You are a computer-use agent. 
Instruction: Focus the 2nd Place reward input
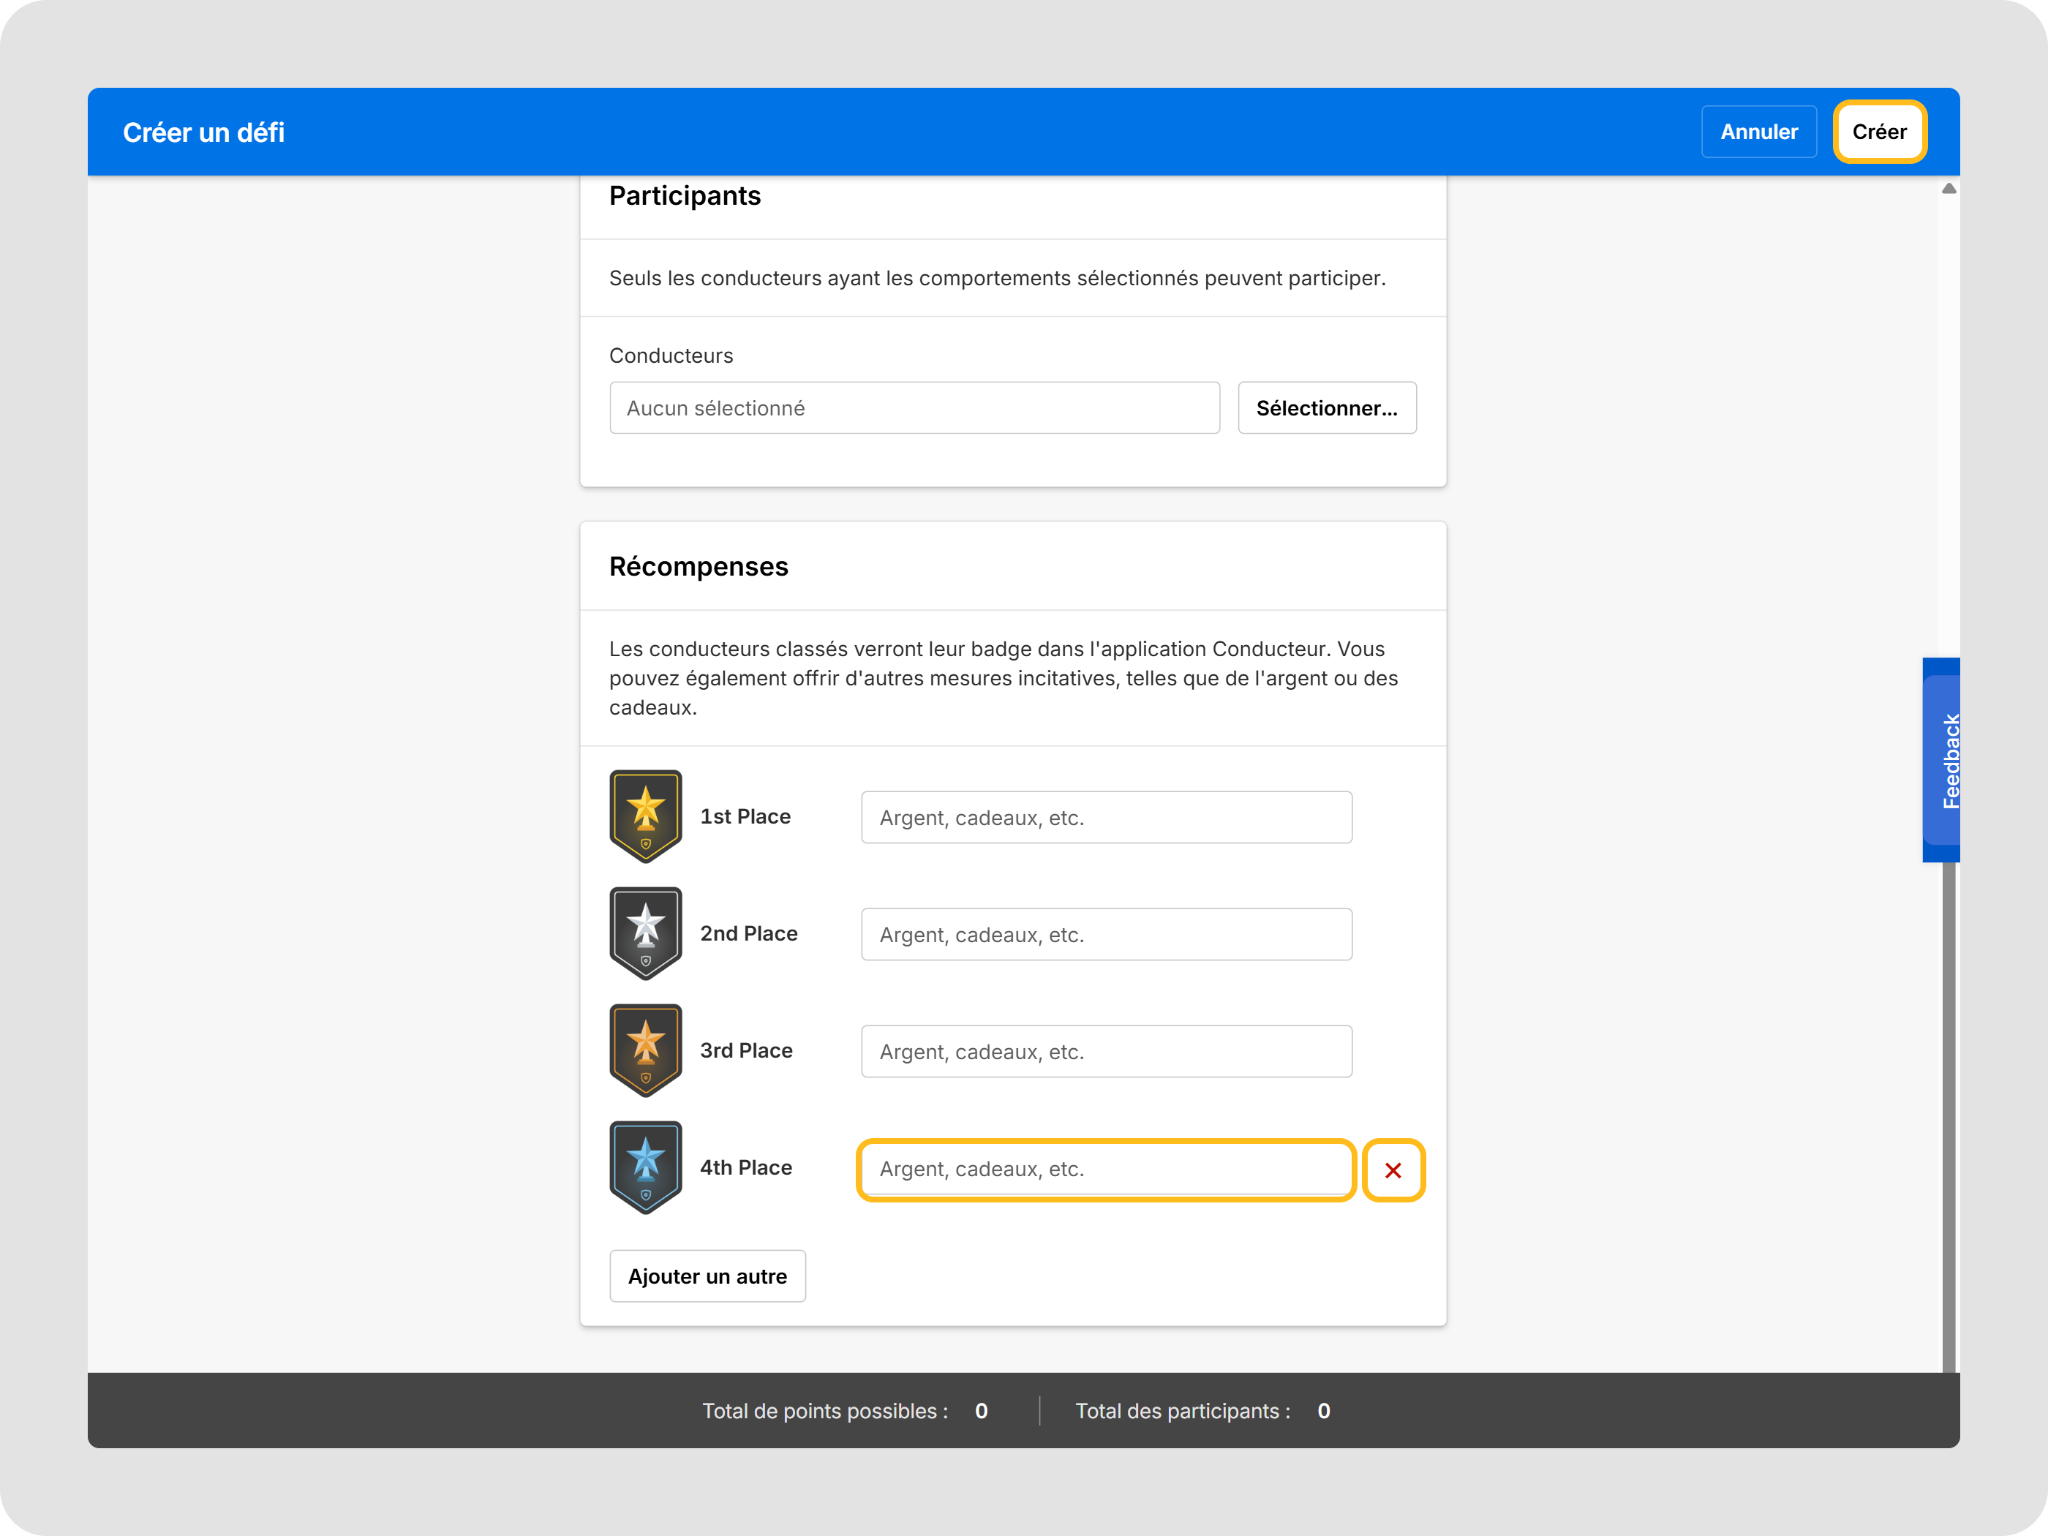1107,934
